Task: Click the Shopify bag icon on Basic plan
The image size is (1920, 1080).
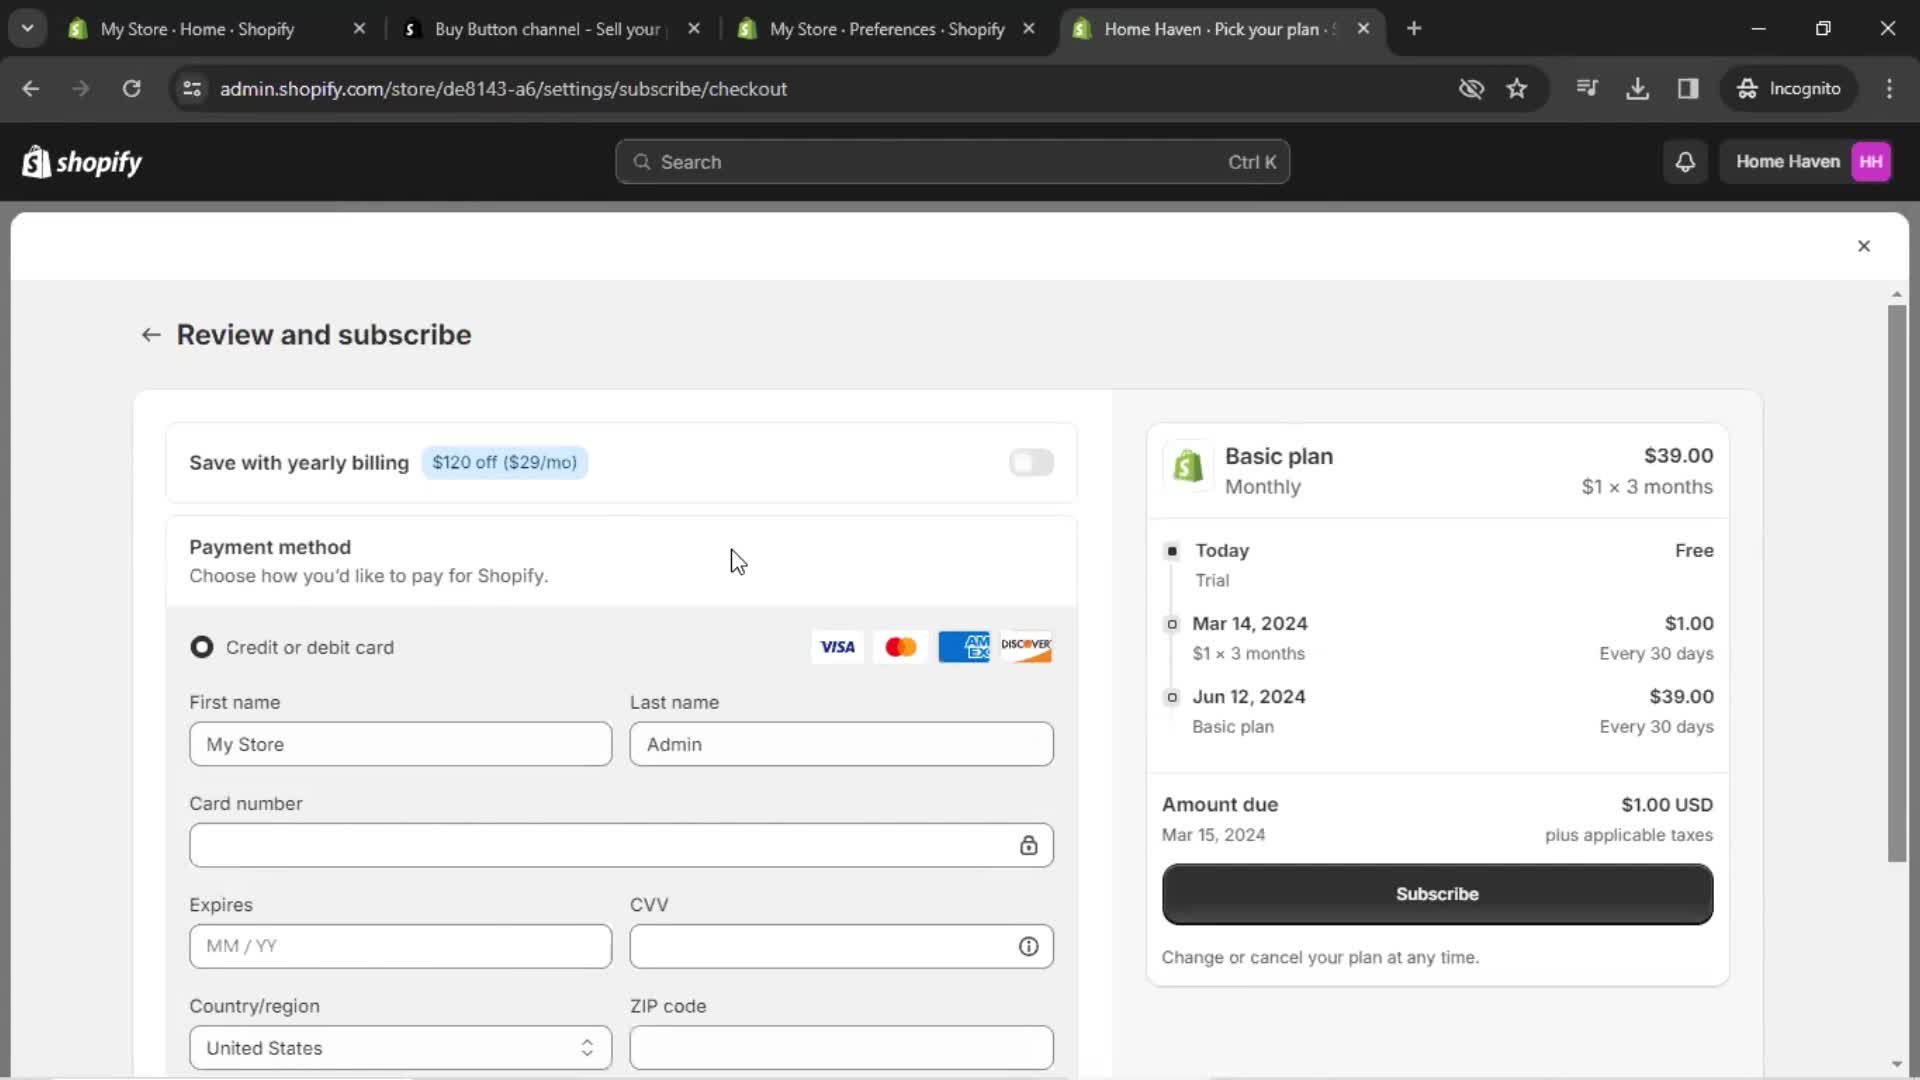Action: click(1185, 467)
